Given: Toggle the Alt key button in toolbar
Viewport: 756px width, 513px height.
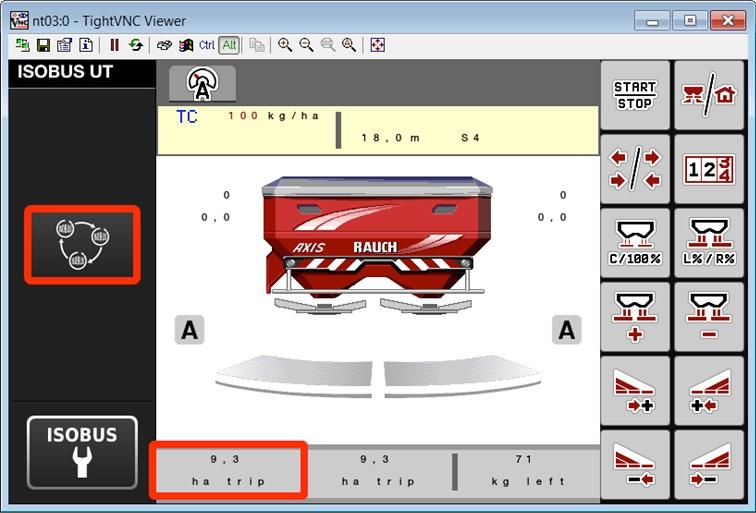Looking at the screenshot, I should 229,45.
